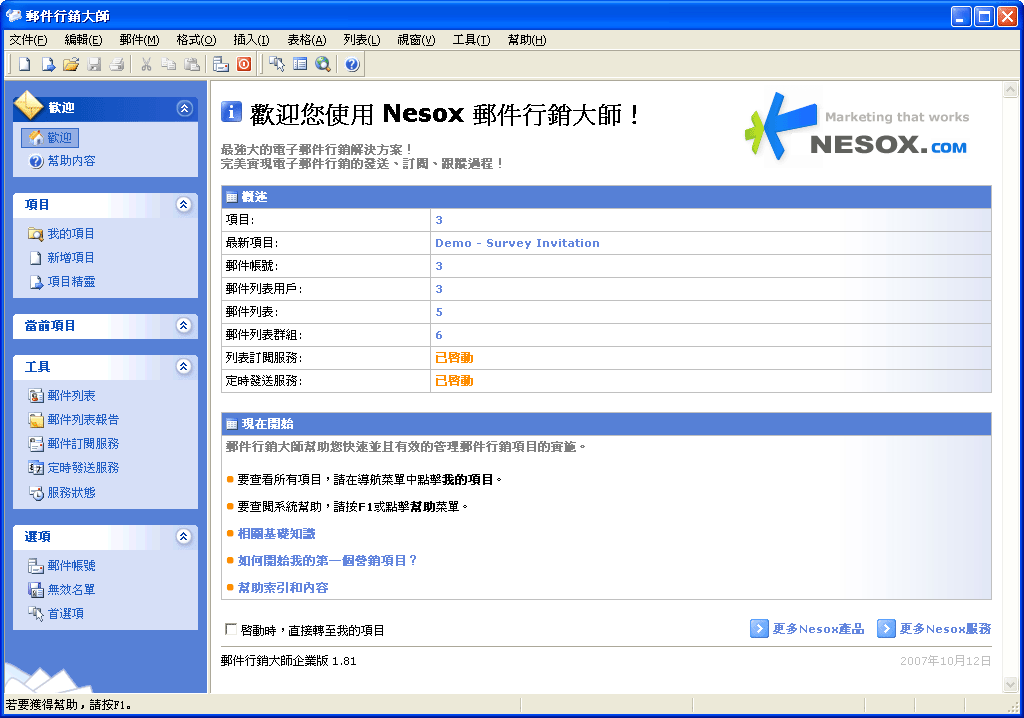Expand the 當前項目 sidebar panel
The image size is (1024, 718).
coord(183,326)
